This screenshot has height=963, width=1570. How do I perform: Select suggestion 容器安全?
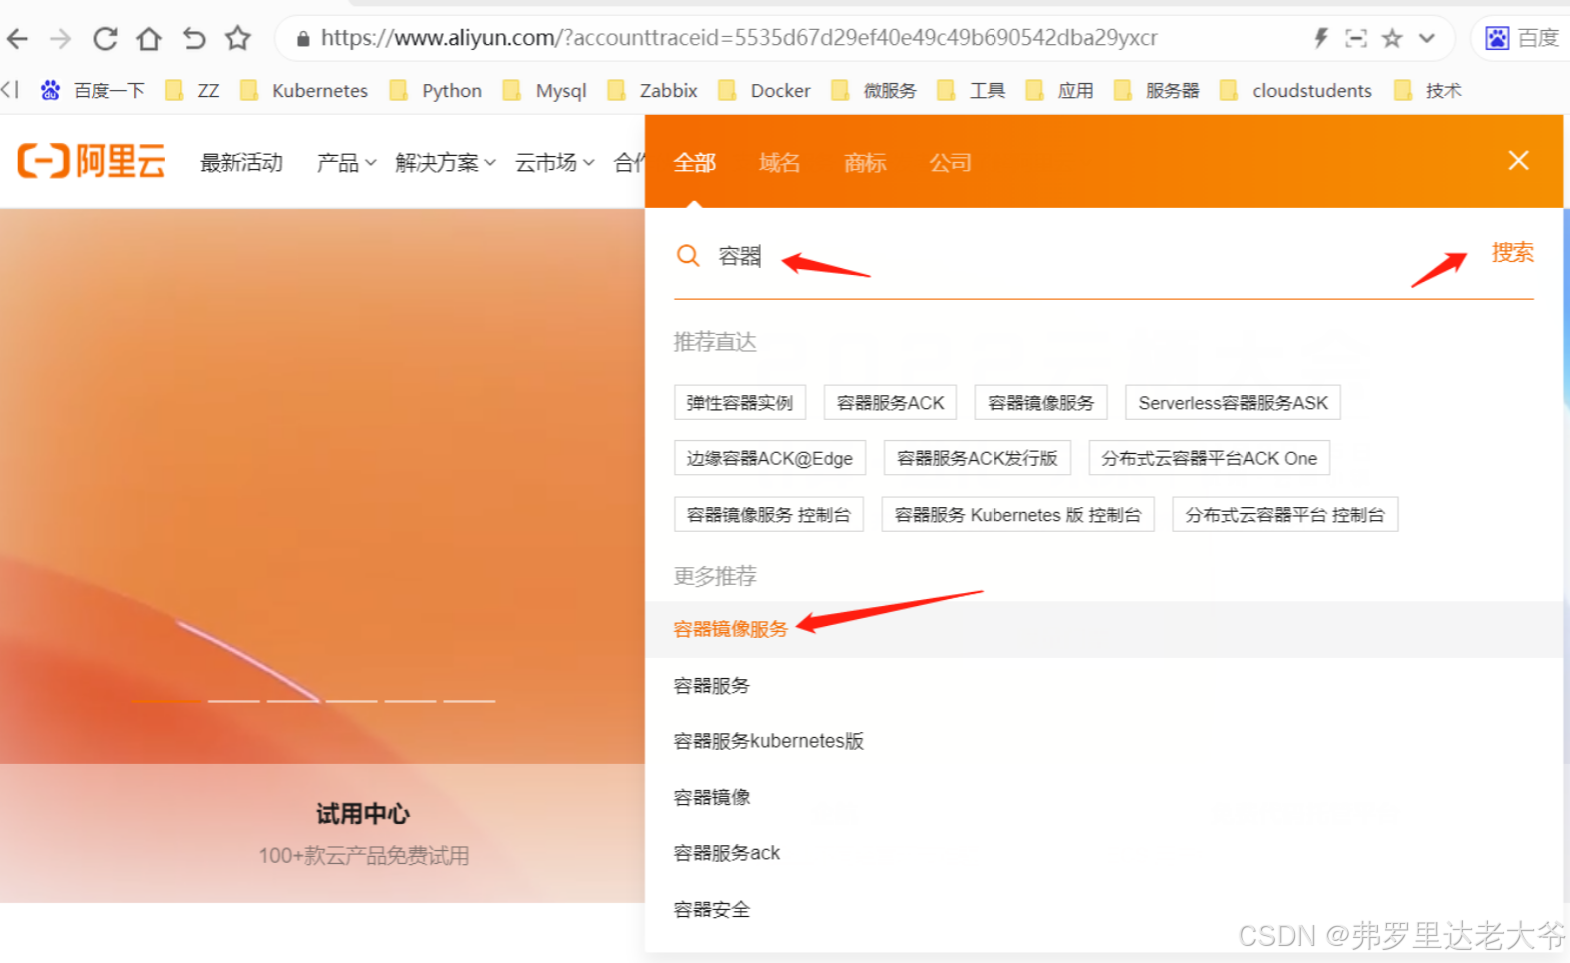coord(712,910)
